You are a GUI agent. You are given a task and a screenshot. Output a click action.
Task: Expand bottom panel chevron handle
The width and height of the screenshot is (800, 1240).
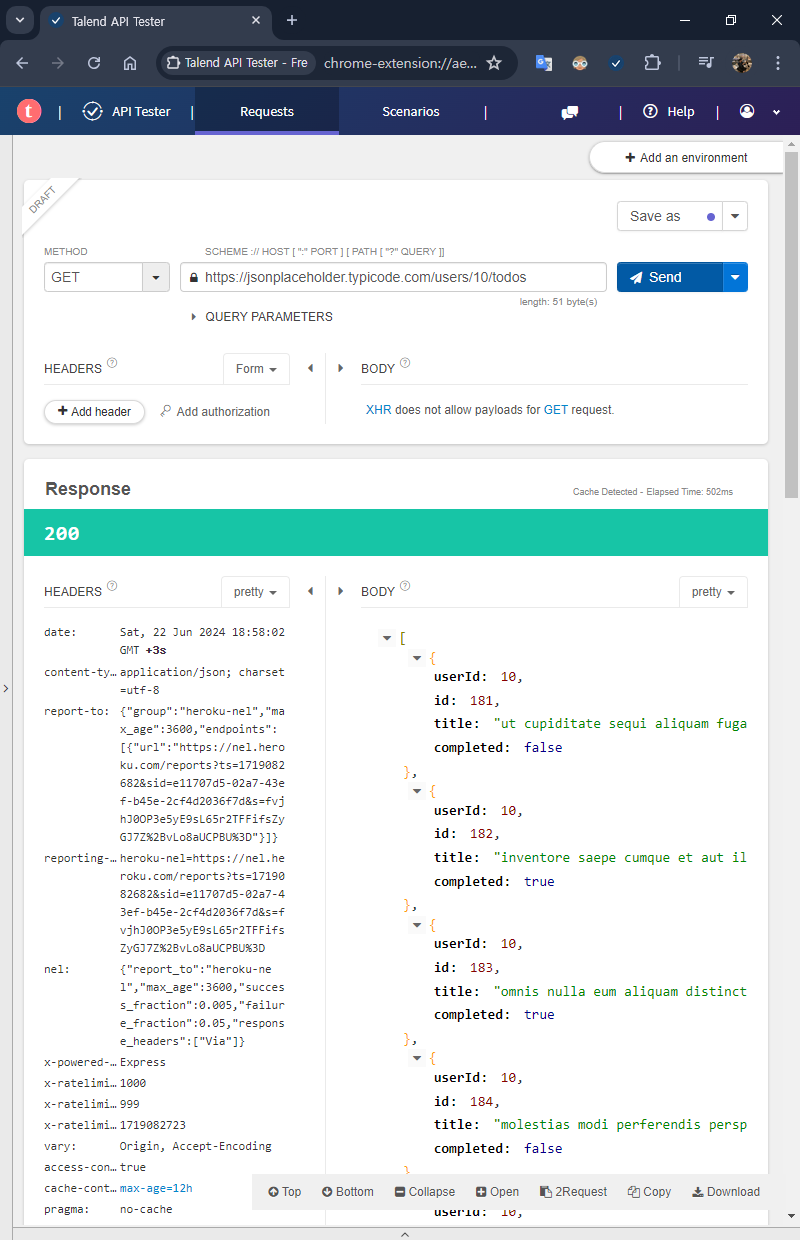tap(405, 1234)
